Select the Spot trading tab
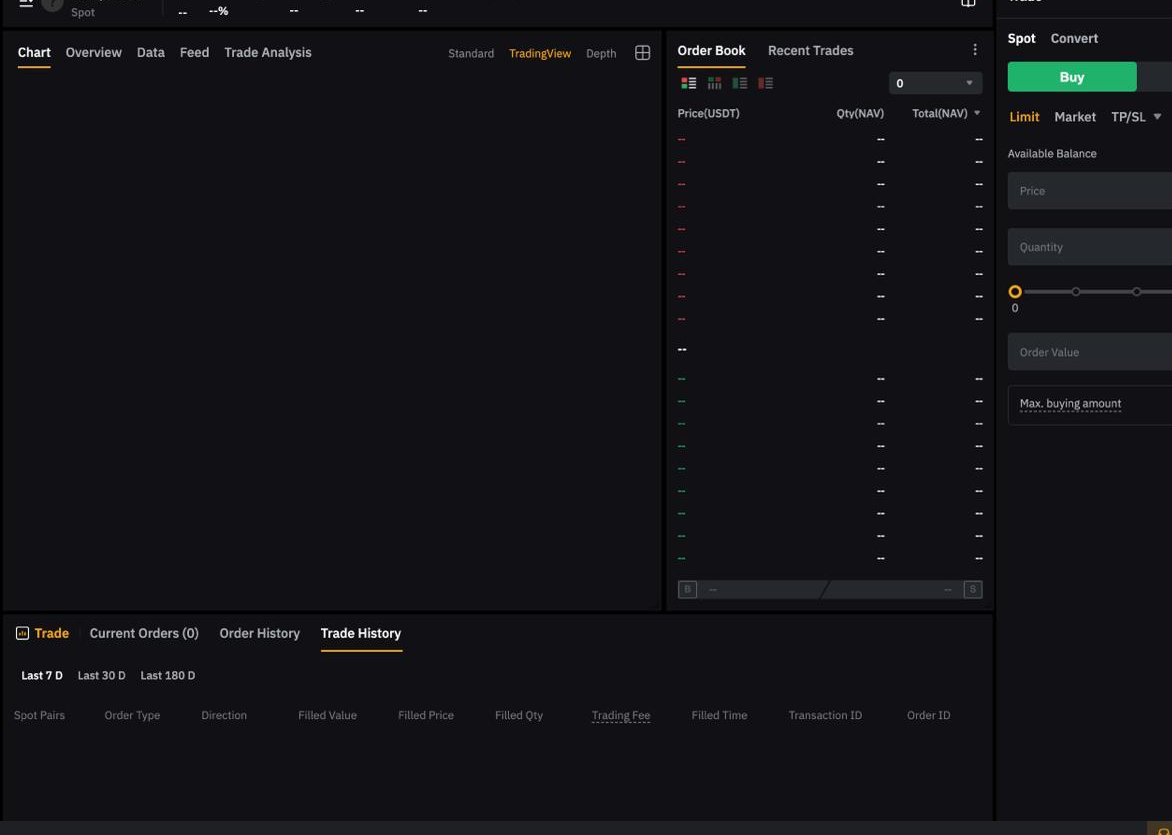The width and height of the screenshot is (1172, 835). pyautogui.click(x=1021, y=38)
